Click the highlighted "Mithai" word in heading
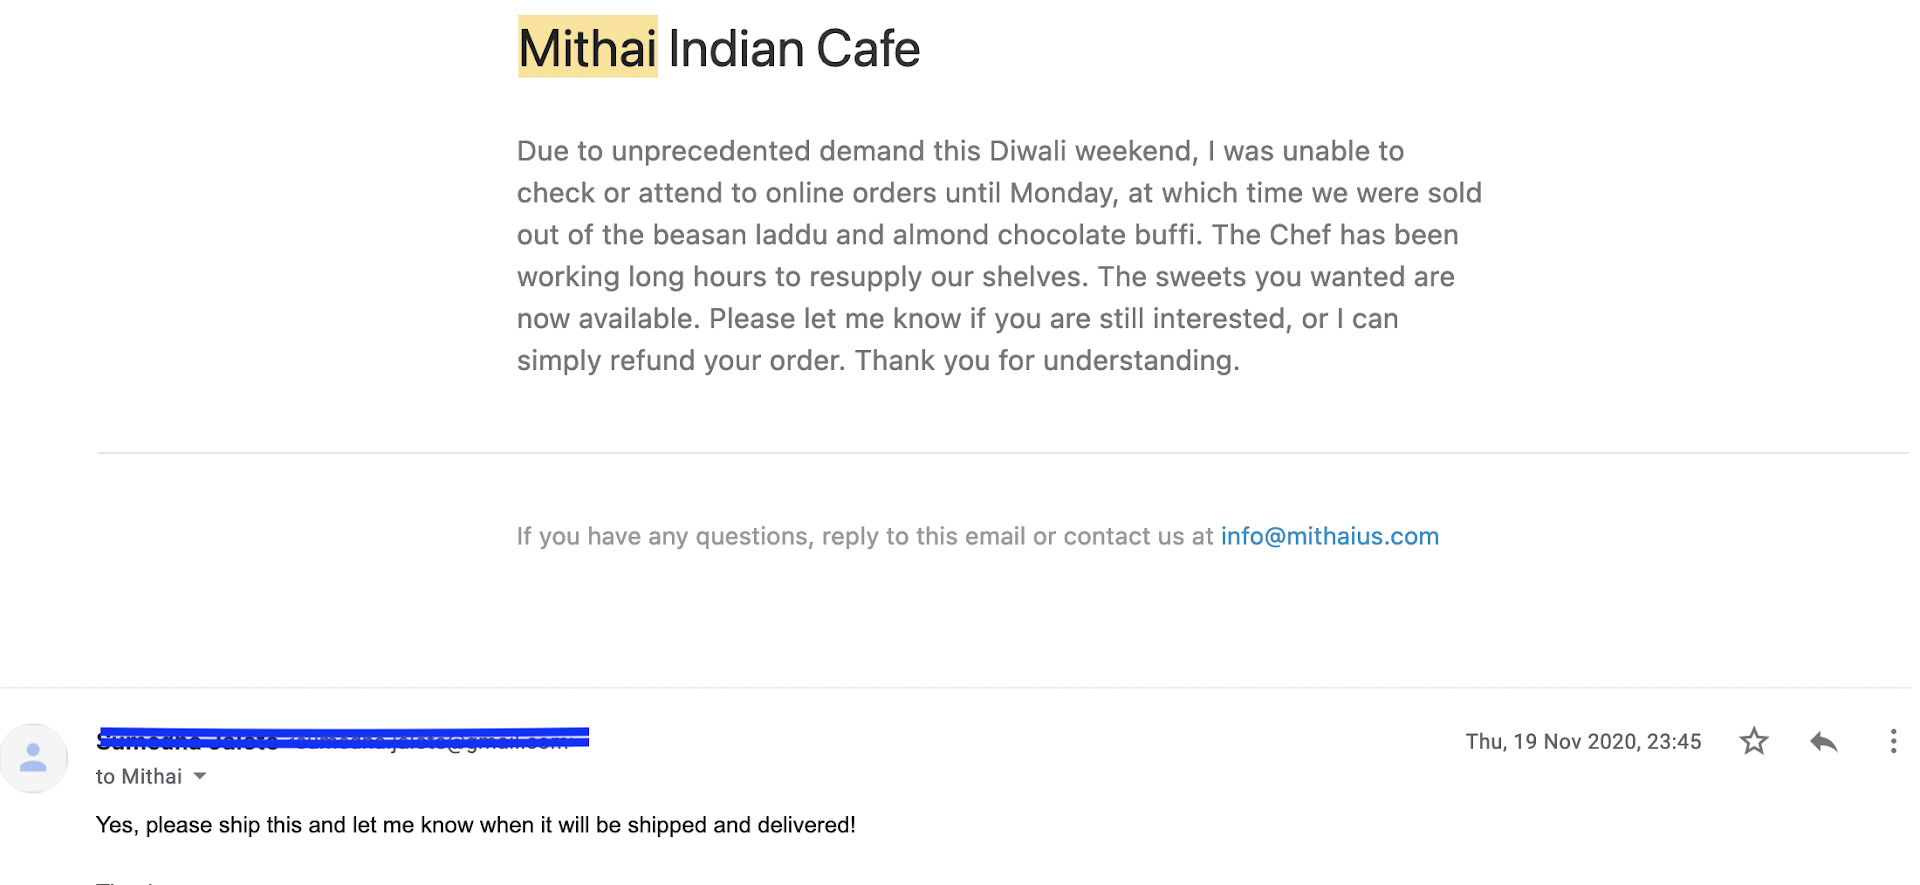The image size is (1920, 885). (x=587, y=48)
